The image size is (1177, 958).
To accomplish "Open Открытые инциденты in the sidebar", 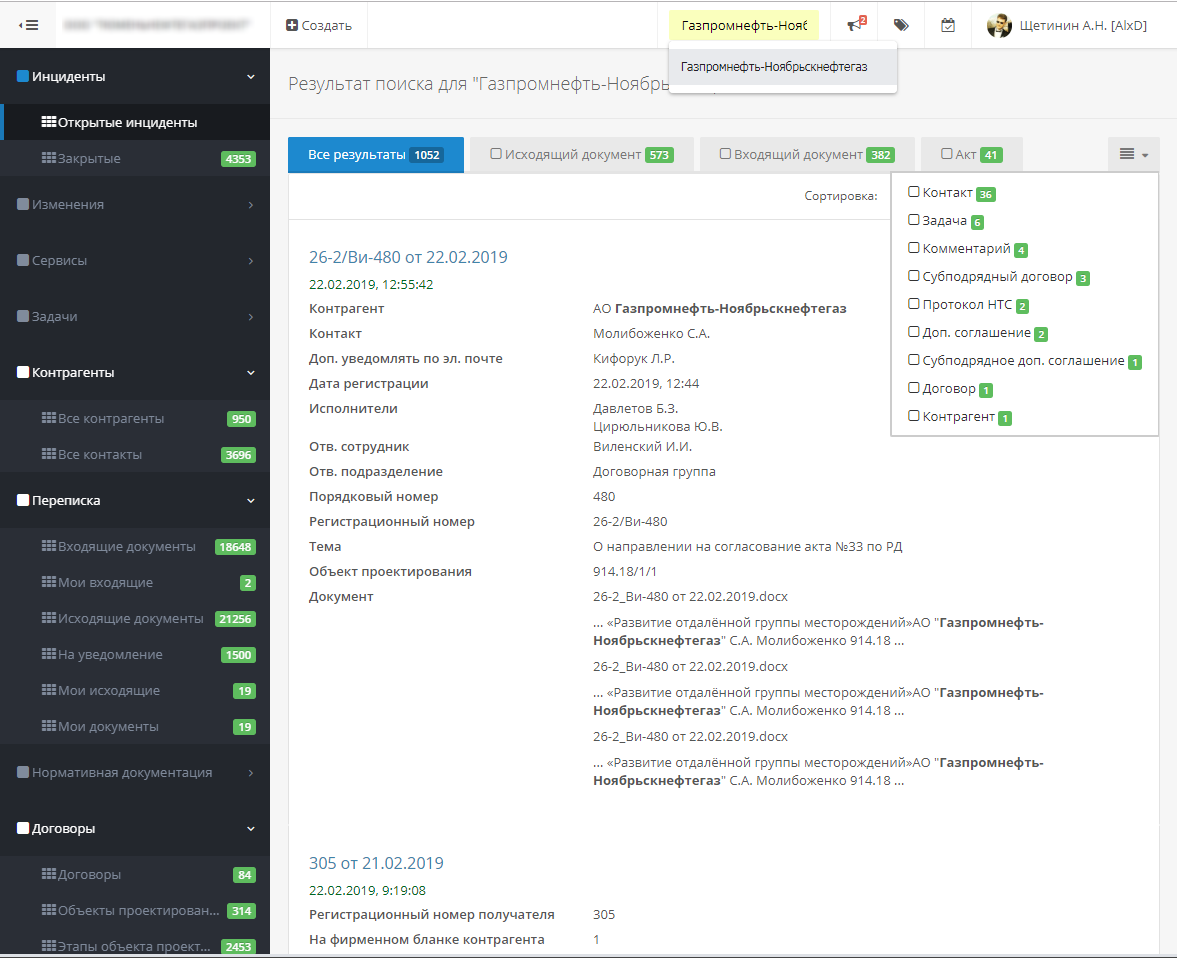I will pos(135,122).
